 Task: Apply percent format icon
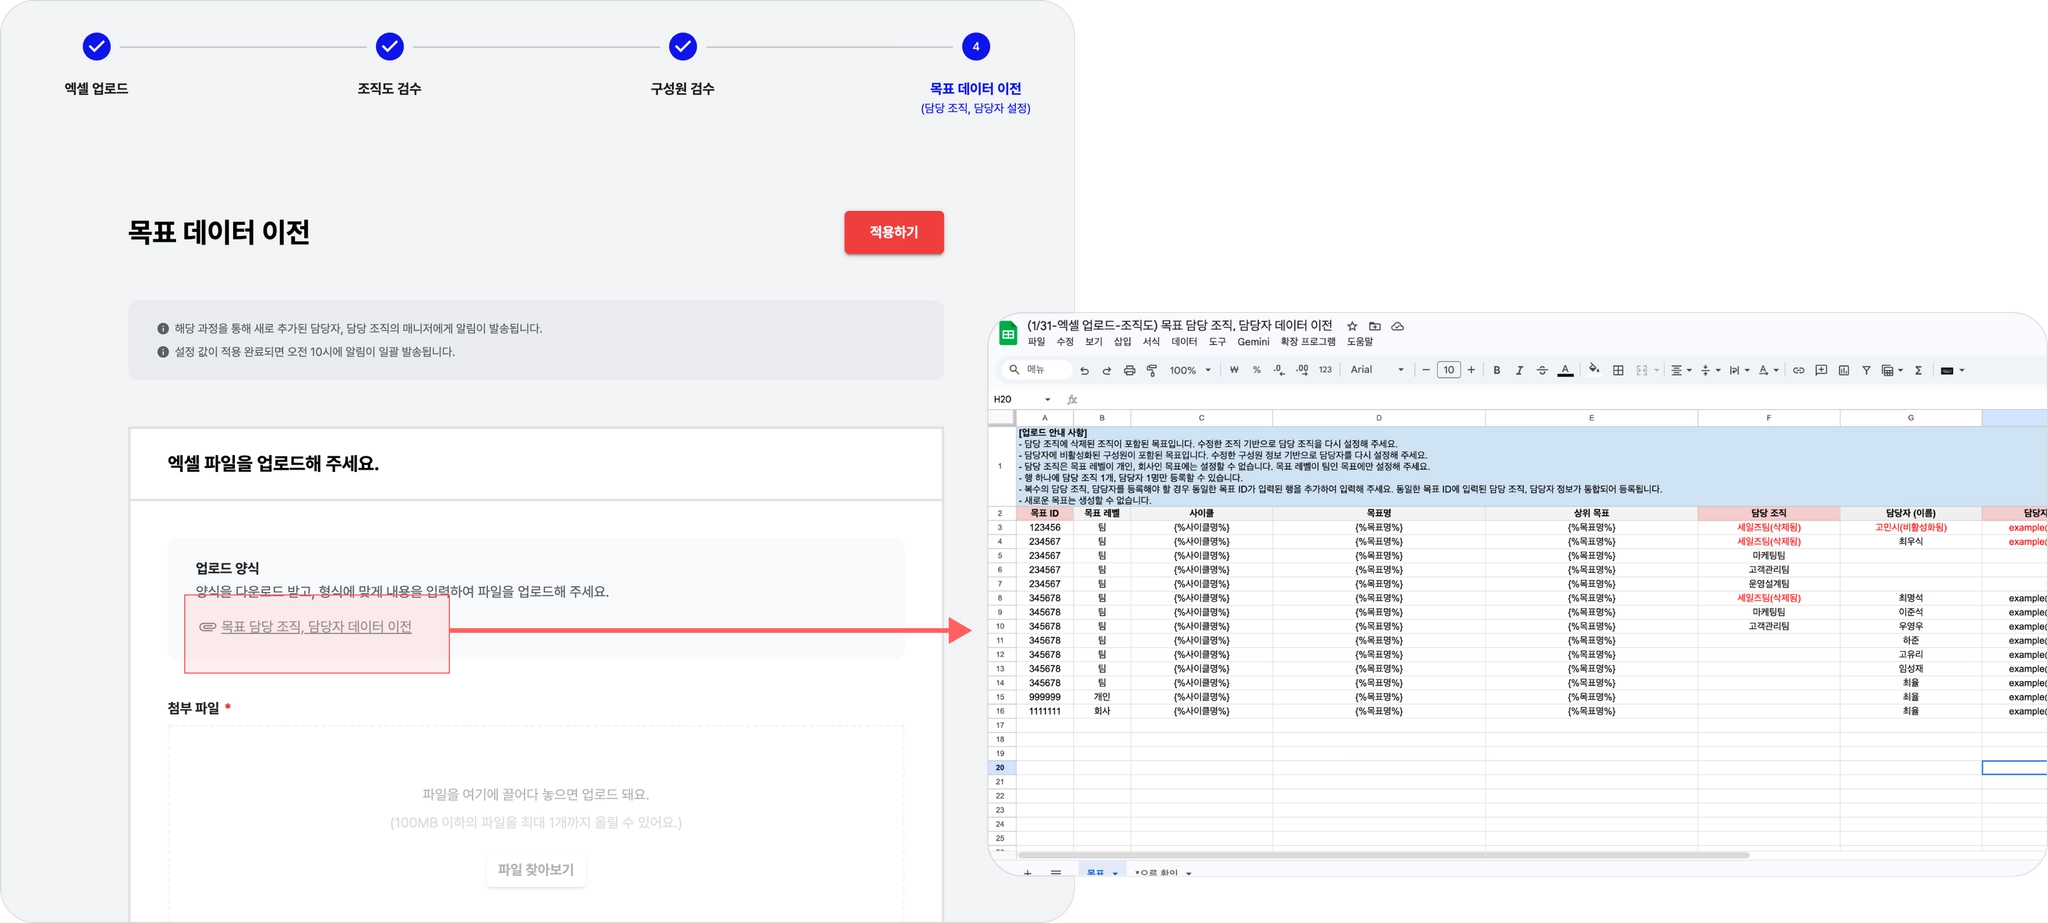pos(1257,370)
